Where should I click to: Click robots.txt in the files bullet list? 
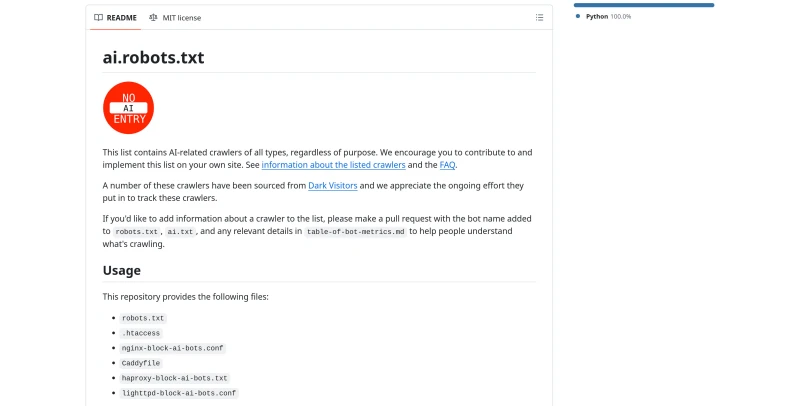[x=141, y=317]
